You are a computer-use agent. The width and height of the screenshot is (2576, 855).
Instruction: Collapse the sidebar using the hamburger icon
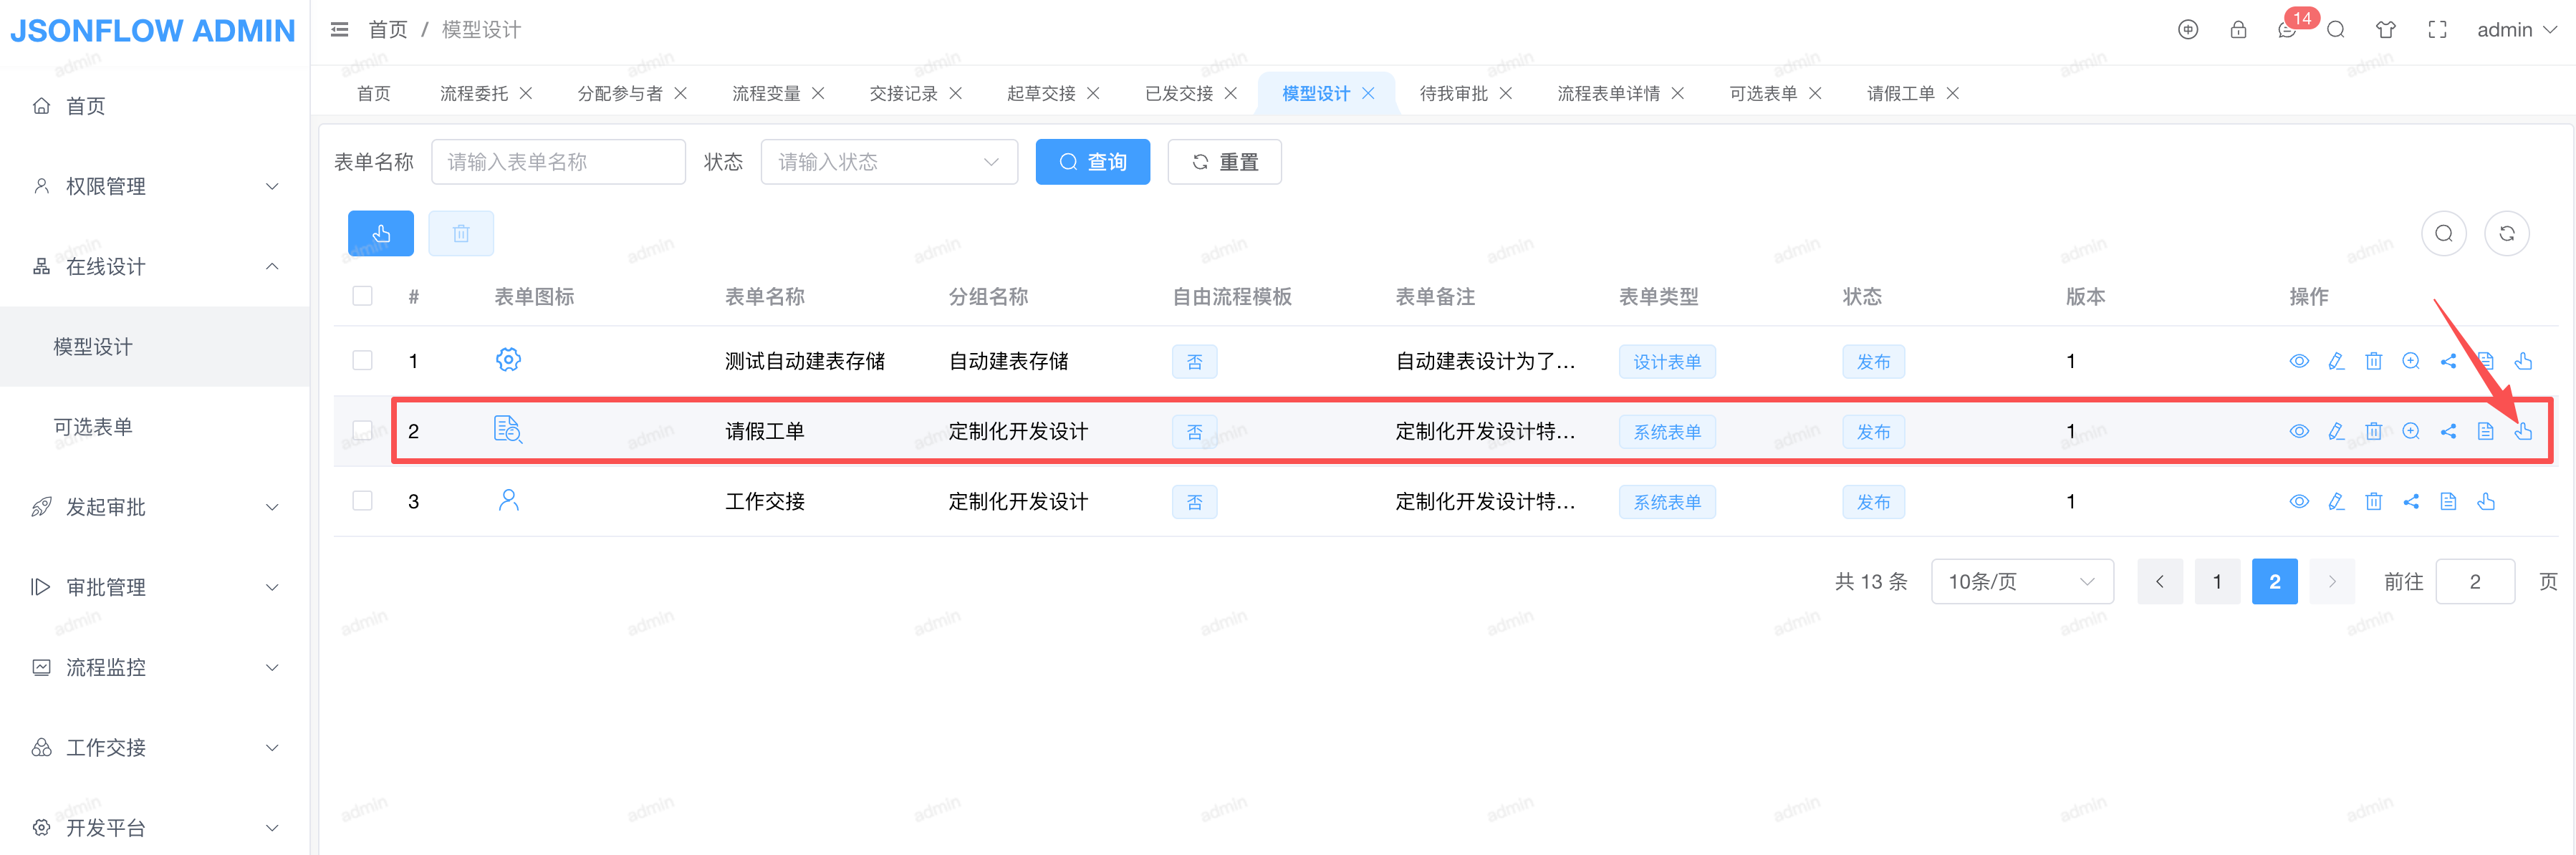(340, 30)
